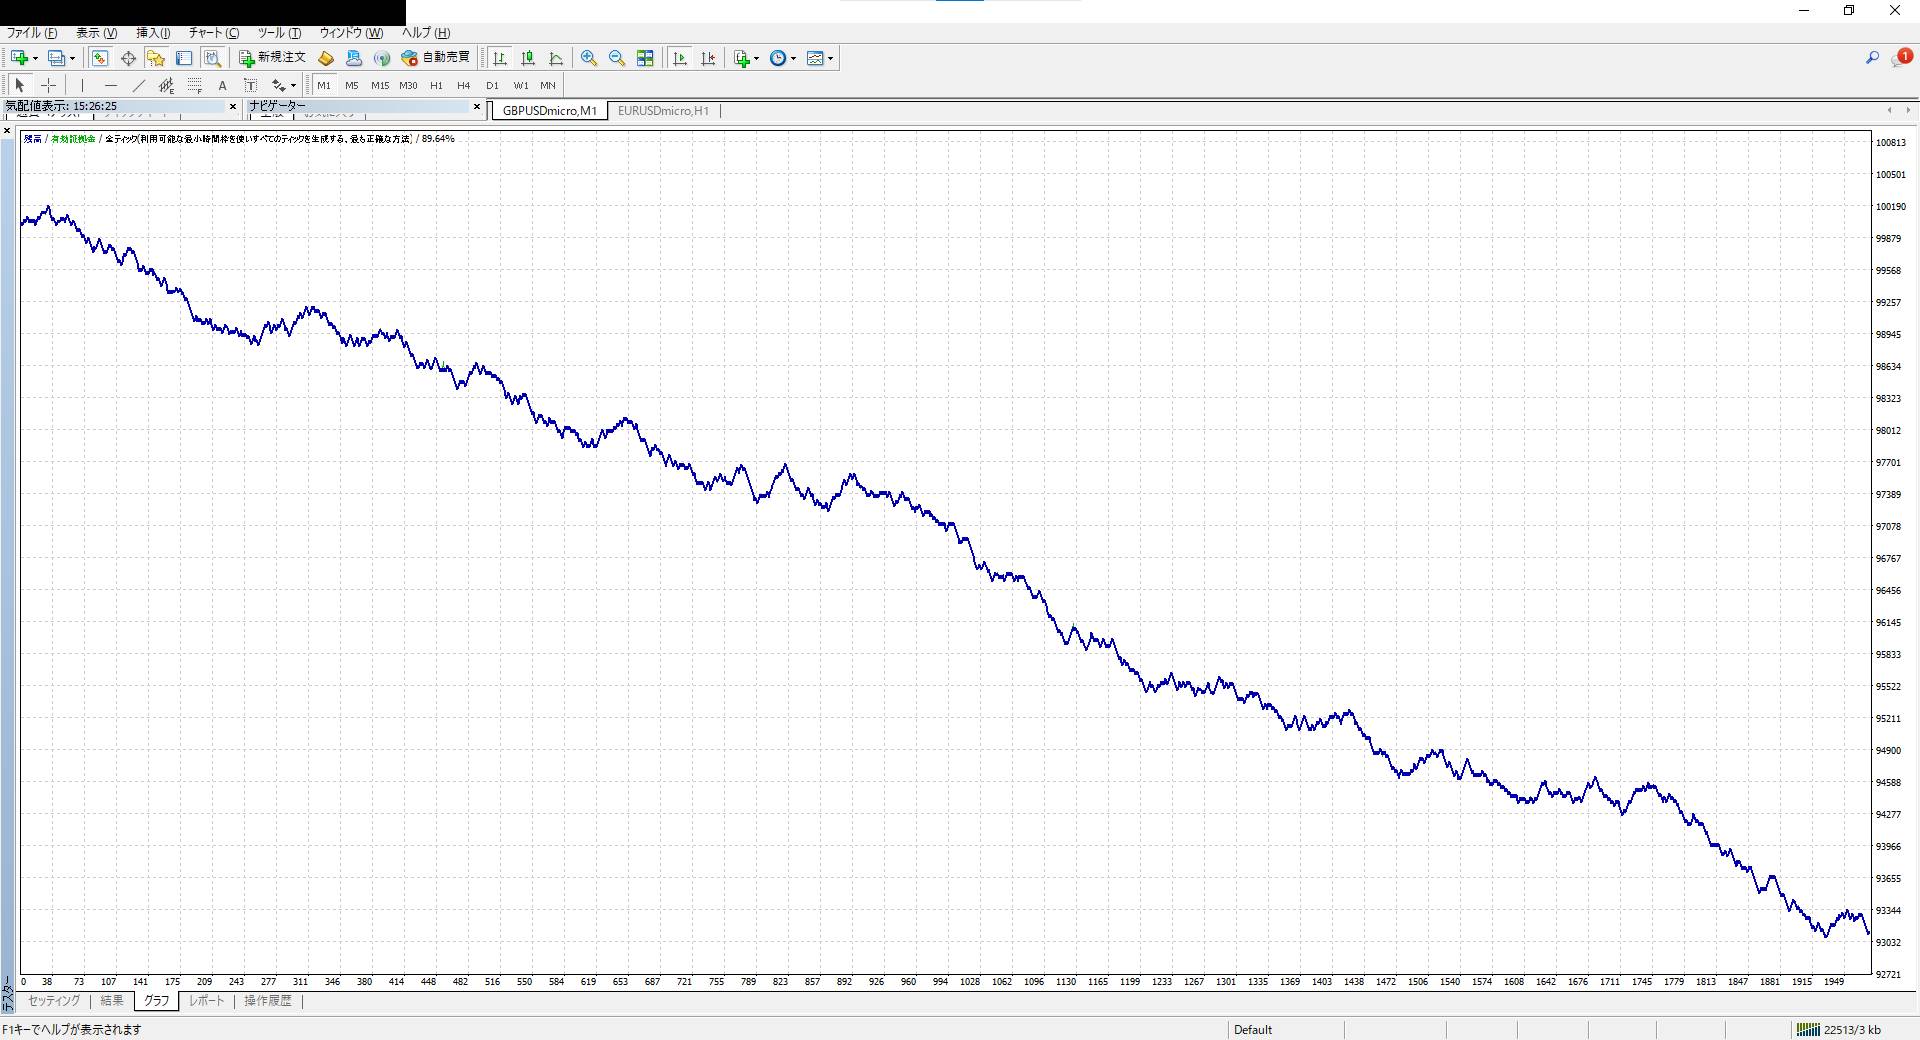Open the Profiles toolbar icon
Viewport: 1920px width, 1040px height.
point(56,58)
